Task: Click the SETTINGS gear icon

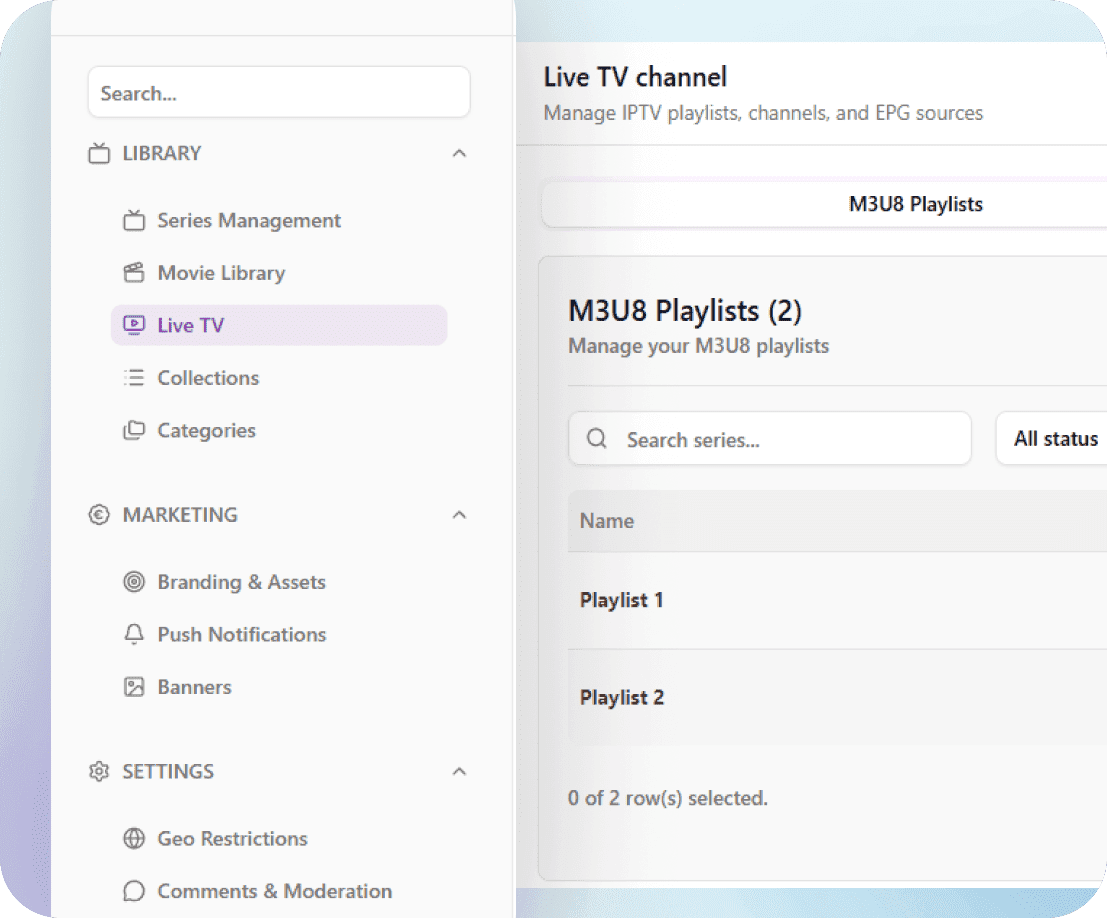Action: 97,771
